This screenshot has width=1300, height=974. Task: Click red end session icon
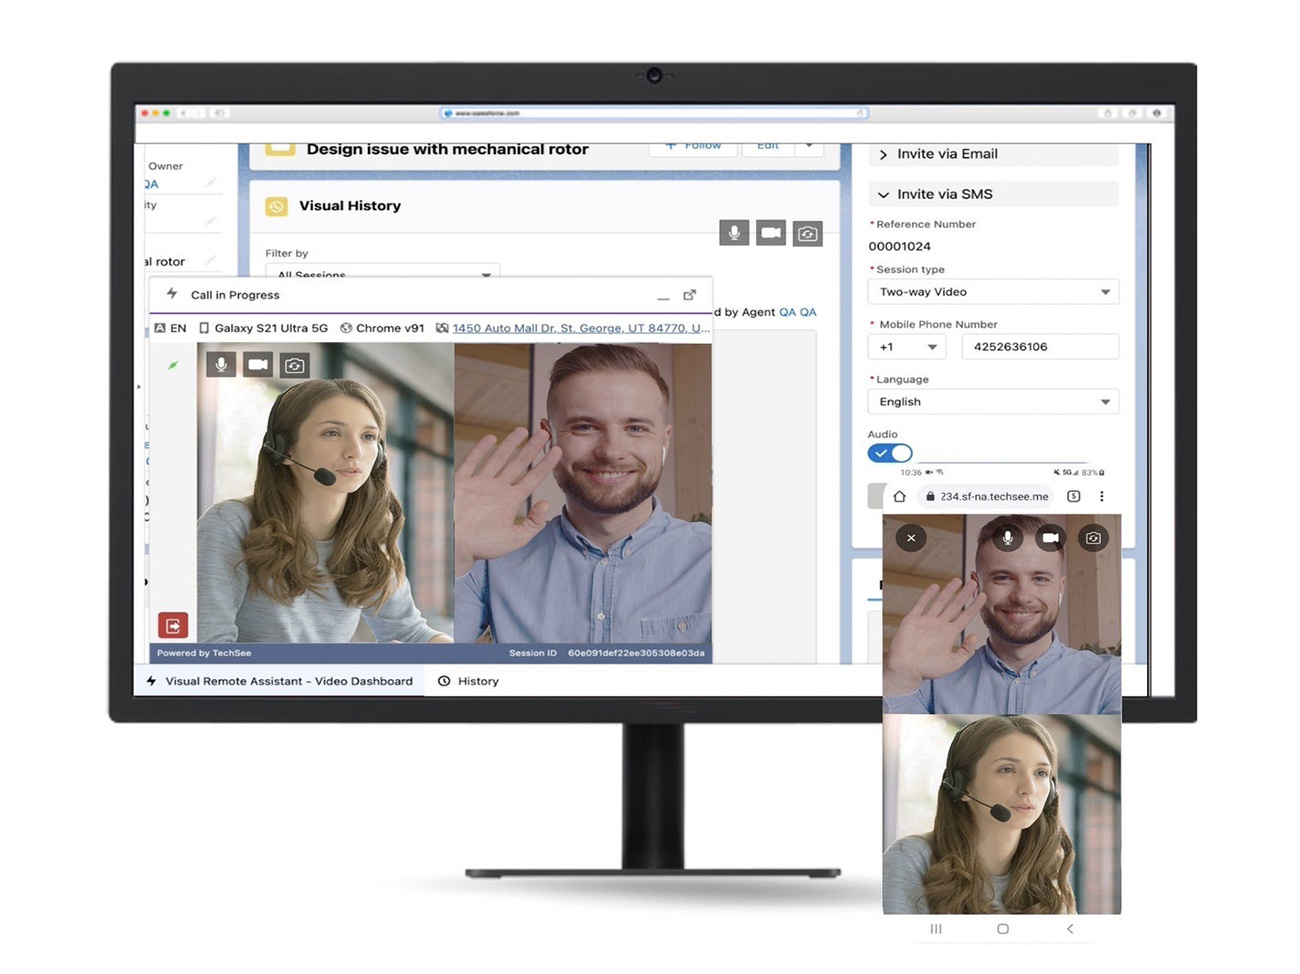pos(173,626)
